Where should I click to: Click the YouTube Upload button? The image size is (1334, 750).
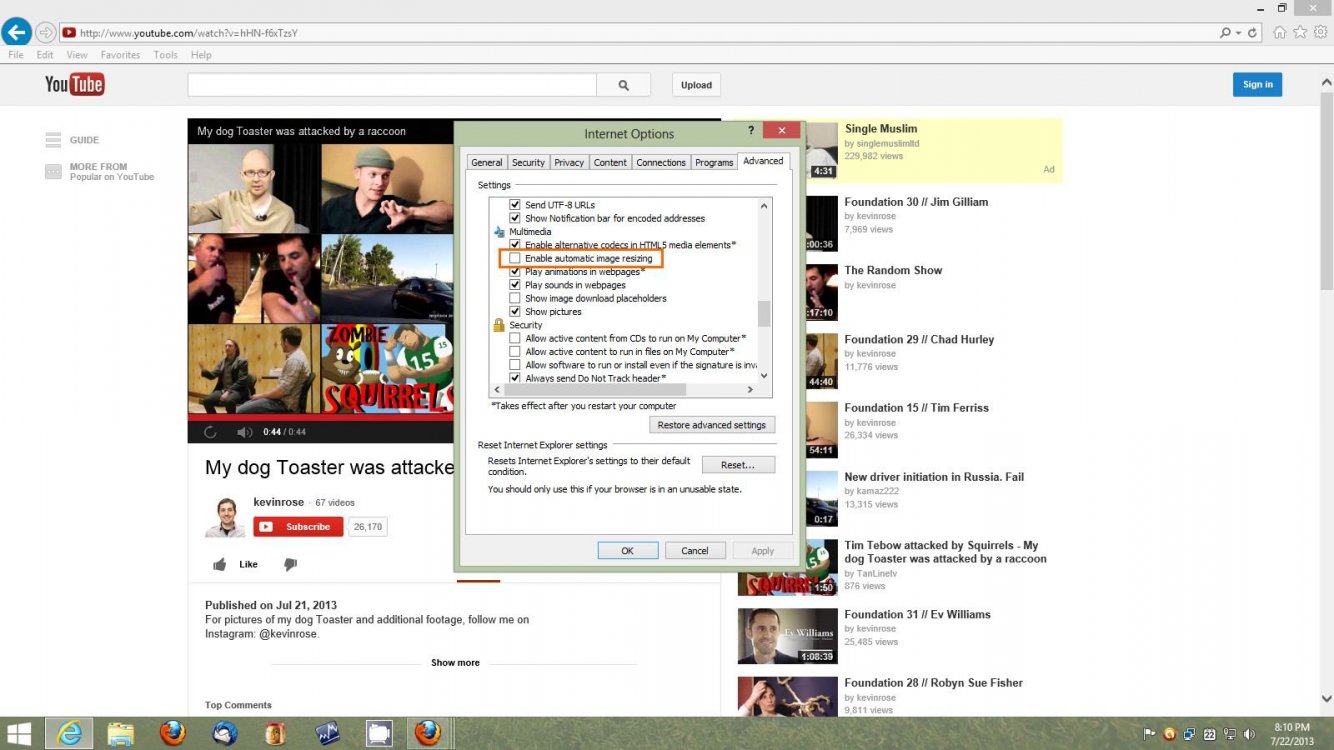pyautogui.click(x=696, y=85)
